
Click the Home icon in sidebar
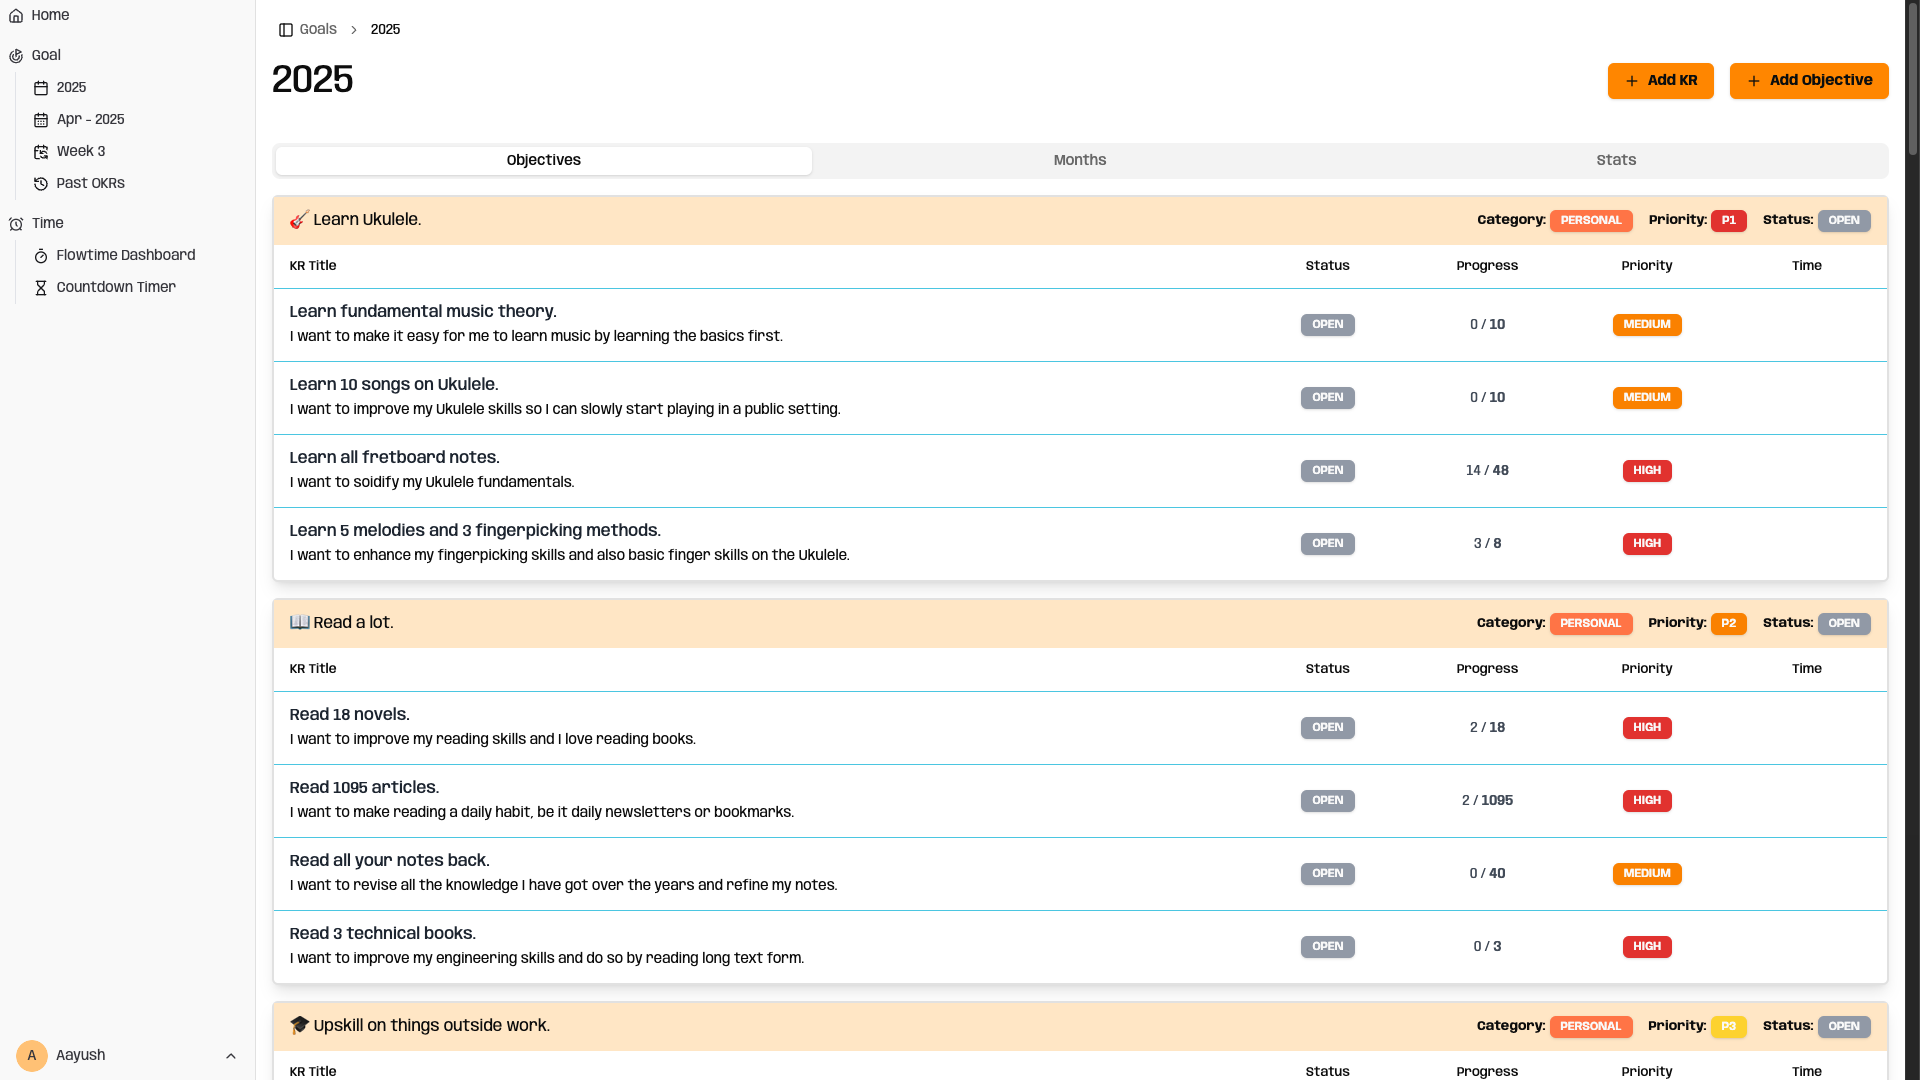(16, 16)
